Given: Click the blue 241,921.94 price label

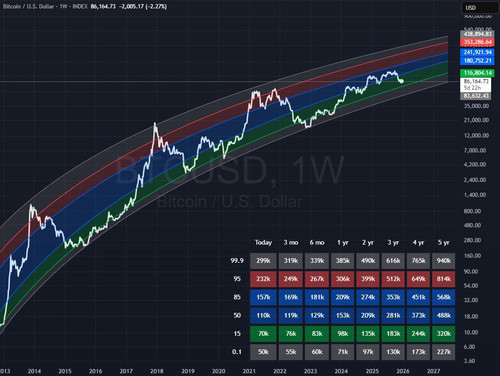Looking at the screenshot, I should pos(477,52).
